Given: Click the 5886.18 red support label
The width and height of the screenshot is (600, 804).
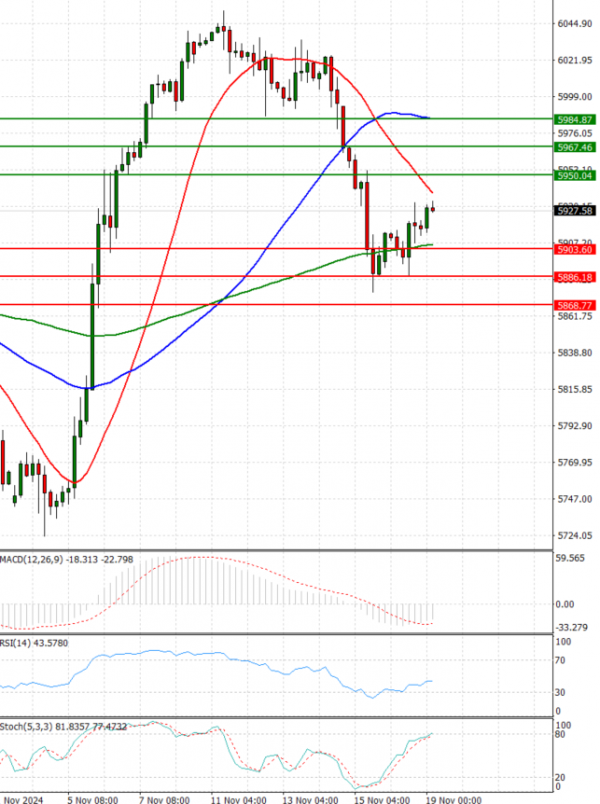Looking at the screenshot, I should coord(574,277).
